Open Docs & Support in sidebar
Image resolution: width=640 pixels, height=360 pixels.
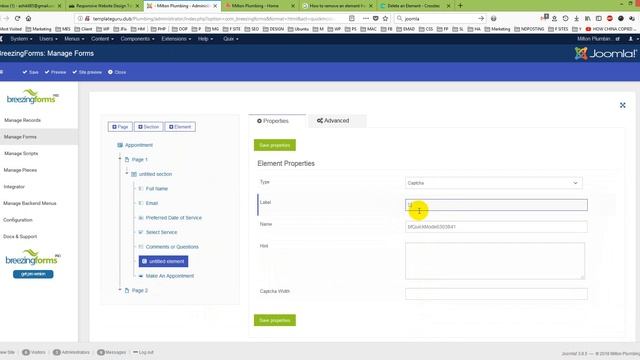pyautogui.click(x=20, y=236)
